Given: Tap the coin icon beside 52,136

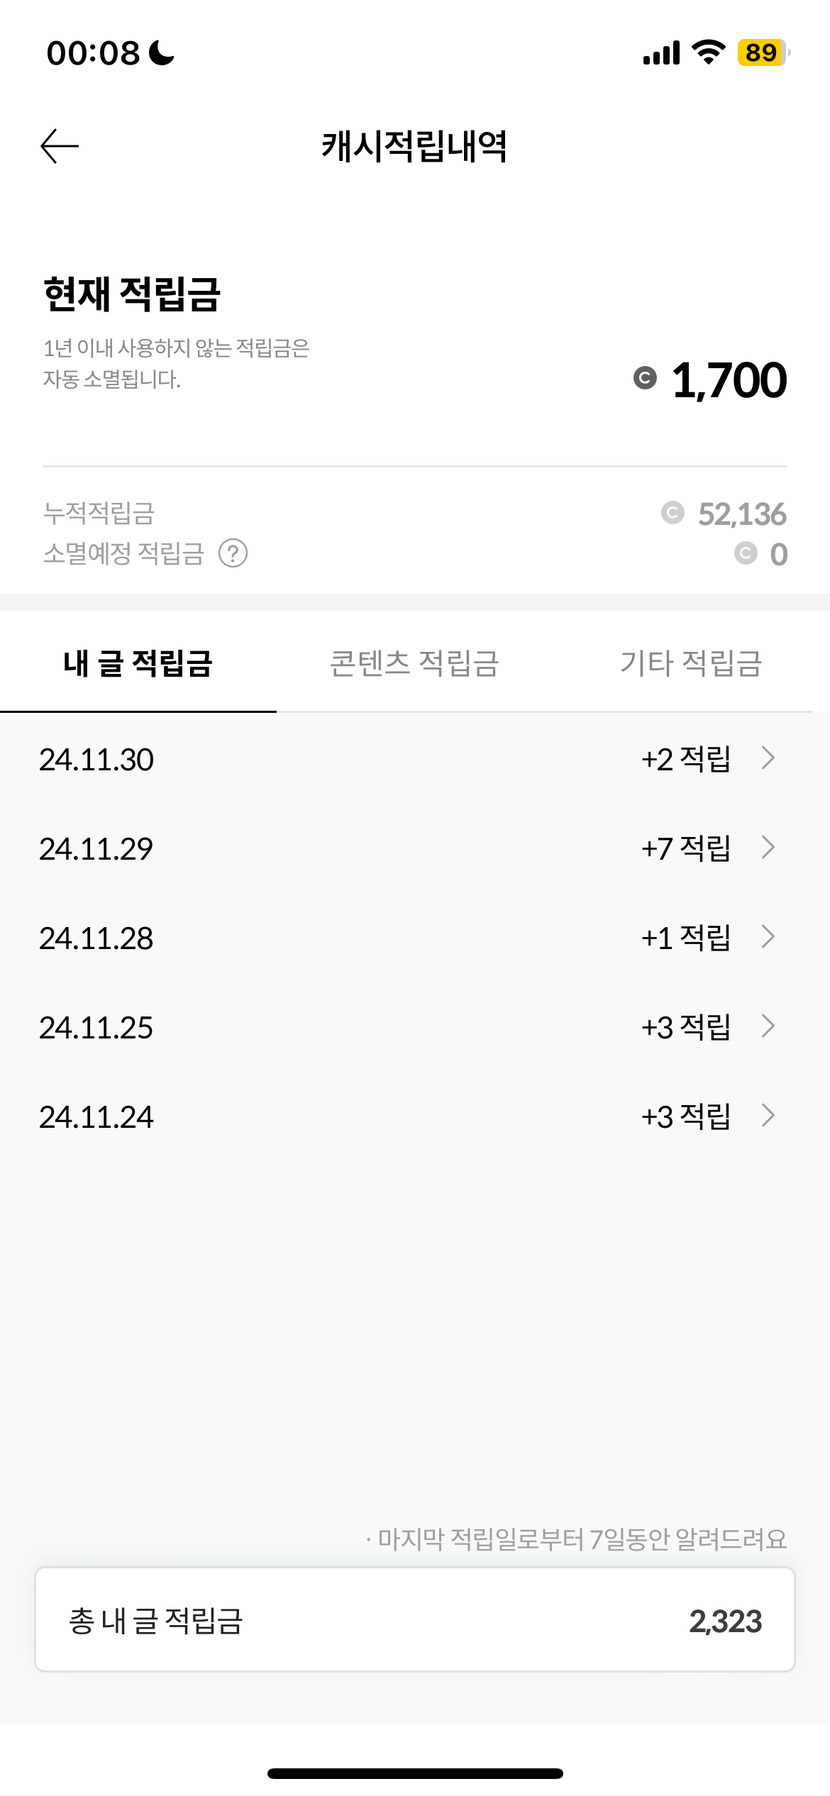Looking at the screenshot, I should pyautogui.click(x=672, y=513).
